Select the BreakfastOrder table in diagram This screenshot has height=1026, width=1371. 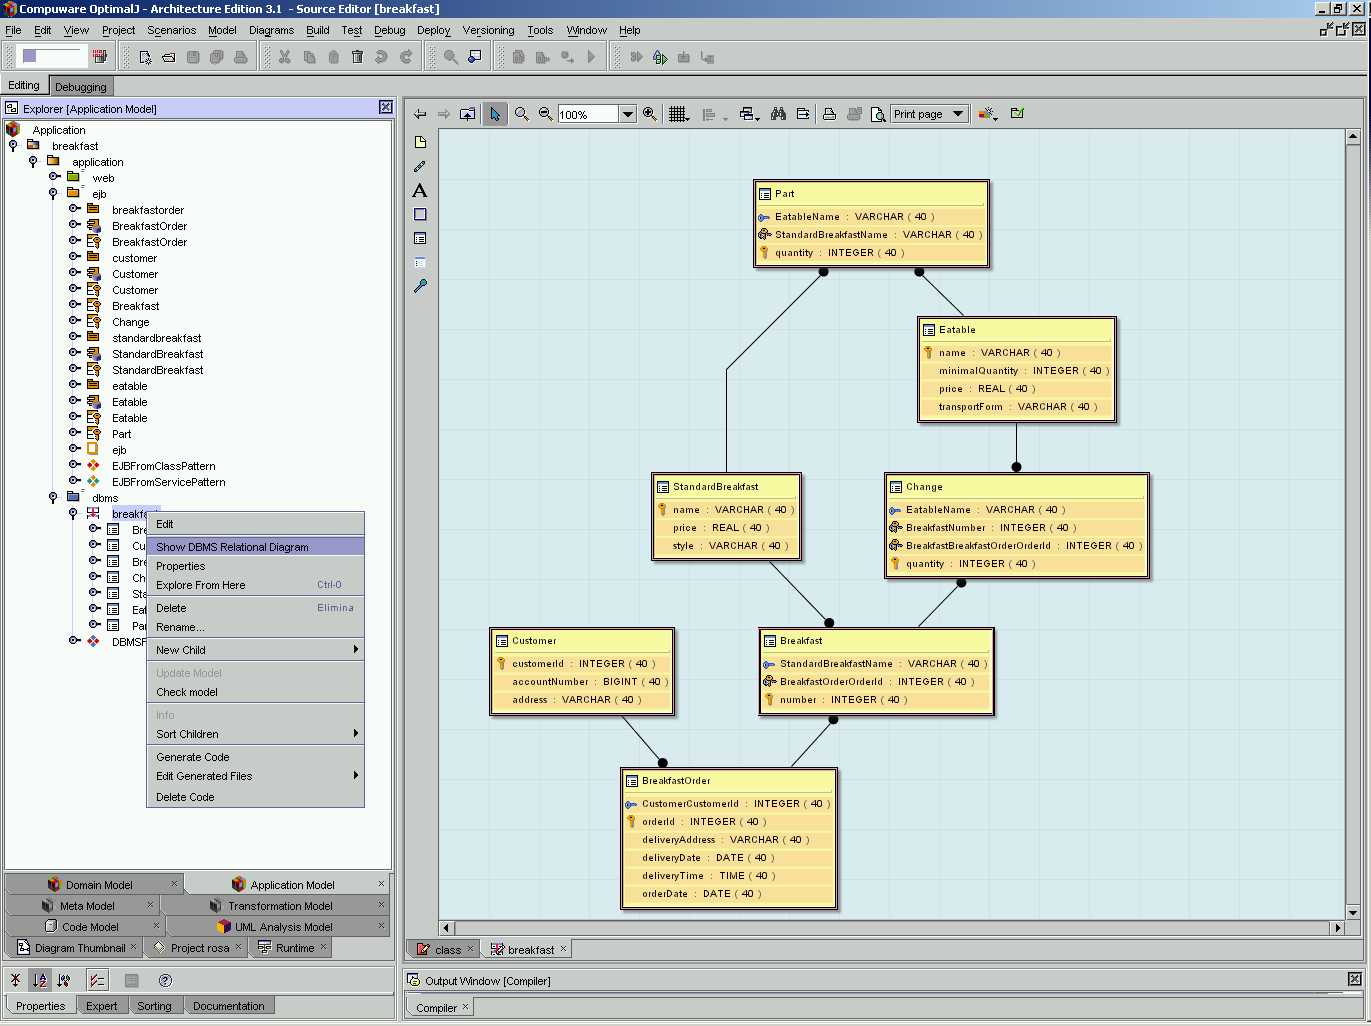pyautogui.click(x=729, y=838)
